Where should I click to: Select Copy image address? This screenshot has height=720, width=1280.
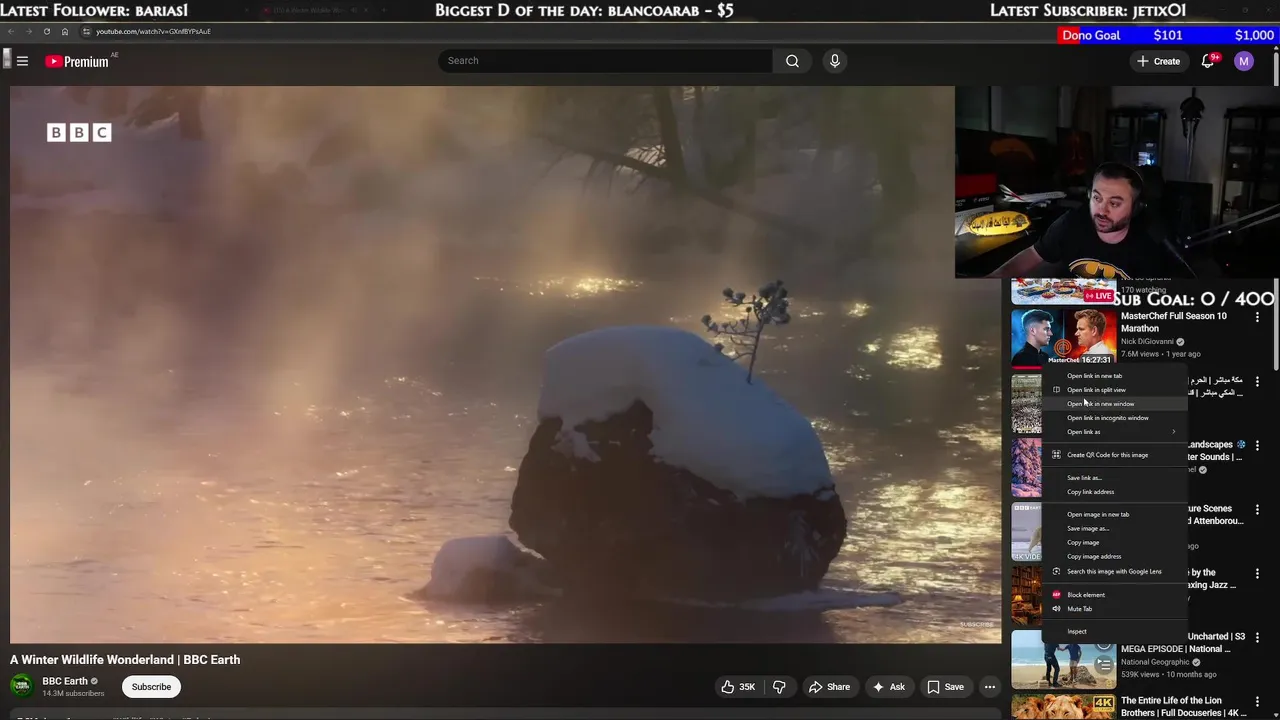[x=1115, y=556]
